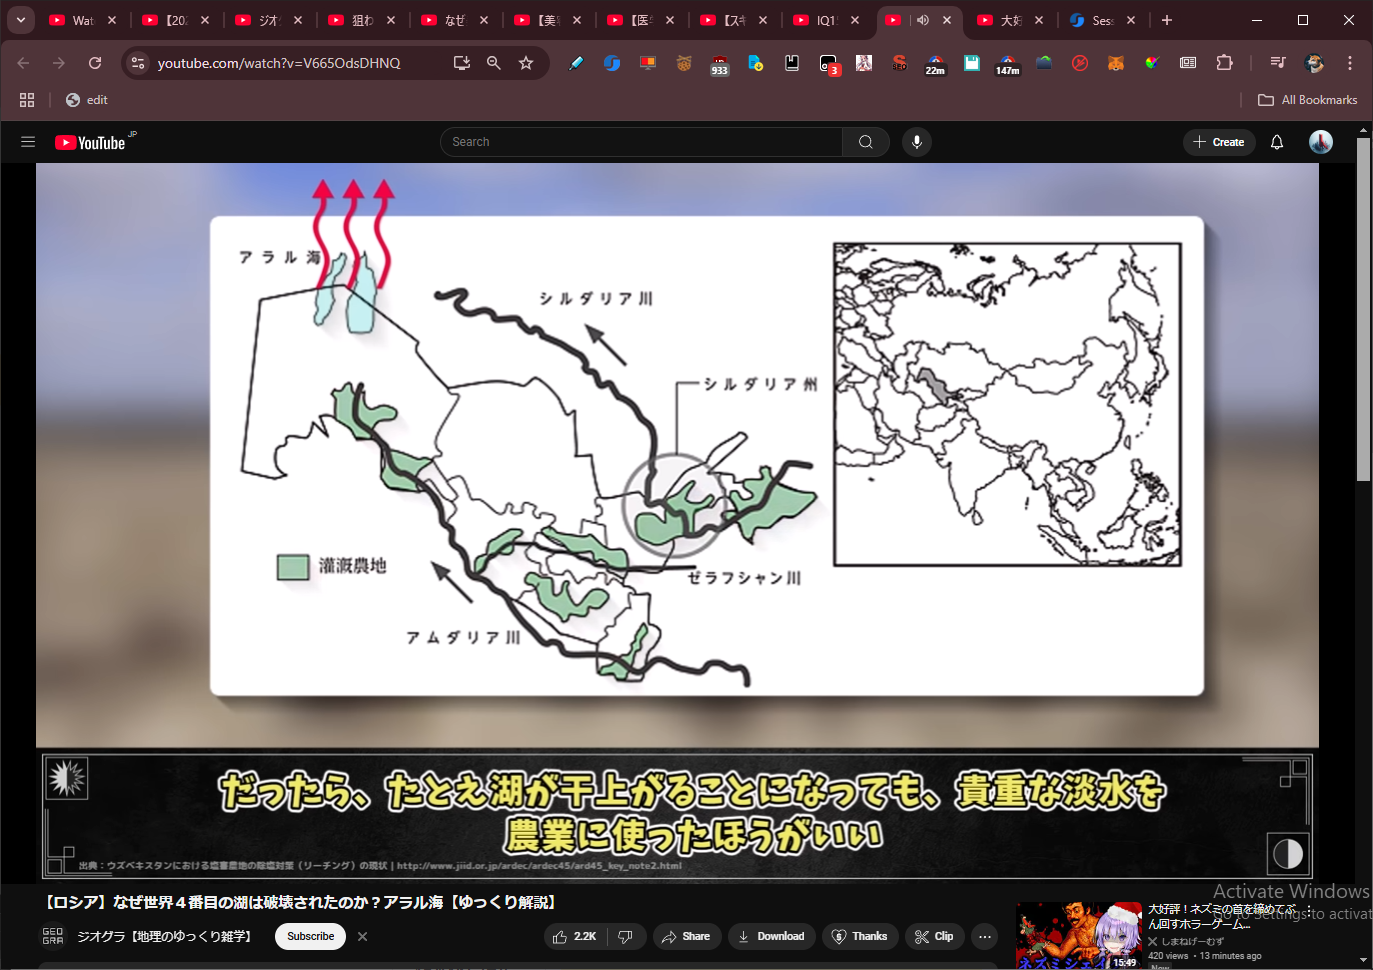Mute the playing tab via speaker icon
Viewport: 1373px width, 970px height.
pos(923,20)
